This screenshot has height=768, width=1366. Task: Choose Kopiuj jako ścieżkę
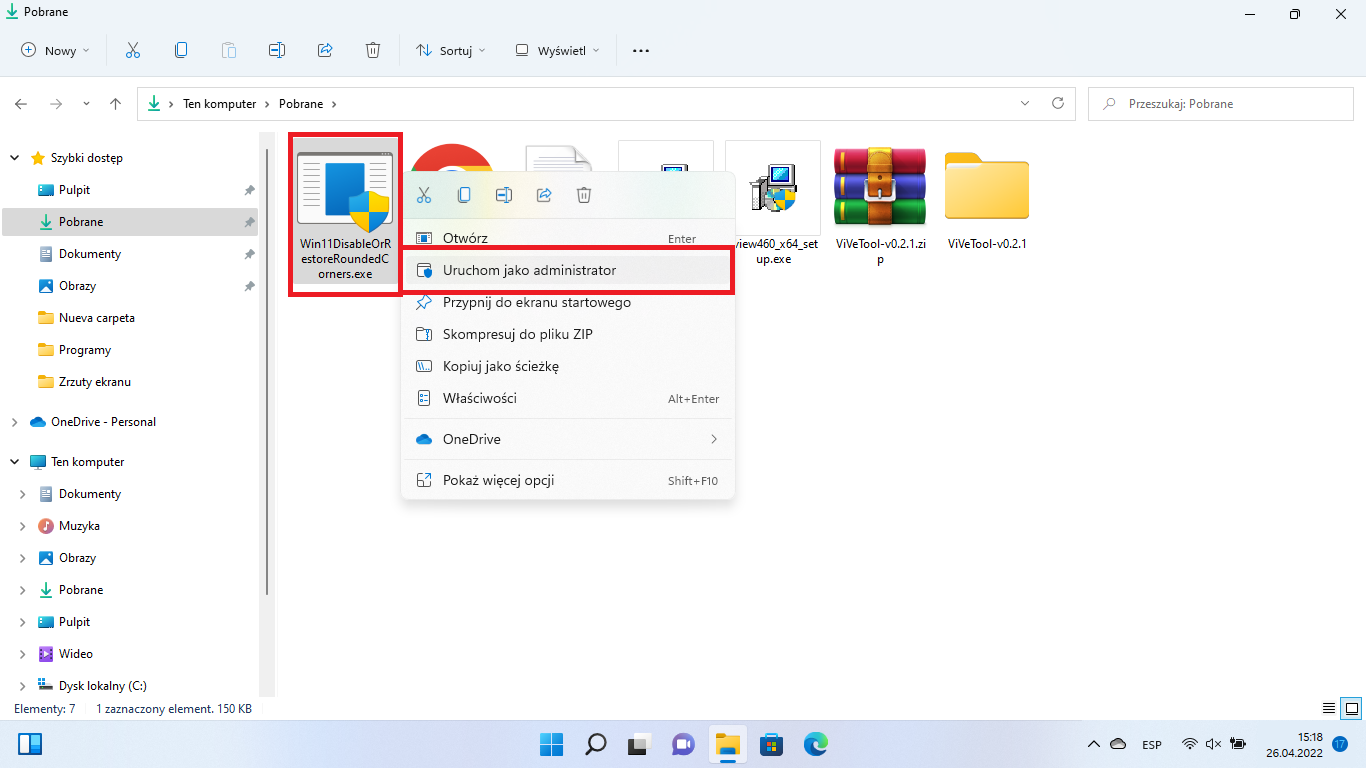(568, 366)
